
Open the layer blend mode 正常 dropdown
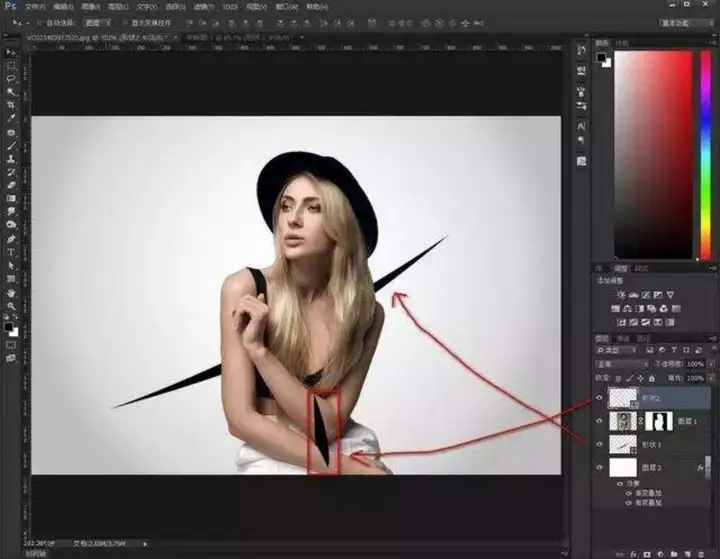click(x=622, y=364)
